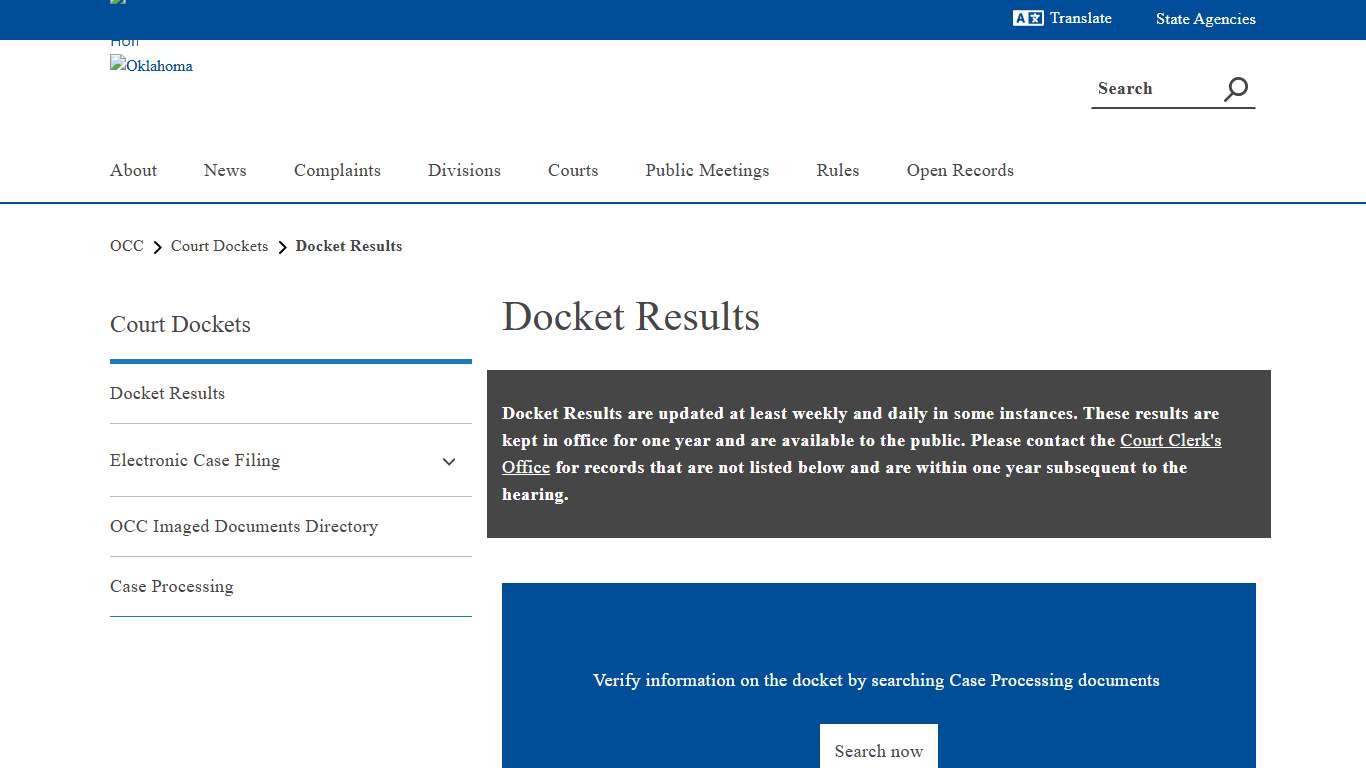Expand the Electronic Case Filing submenu
This screenshot has height=768, width=1366.
pyautogui.click(x=448, y=461)
